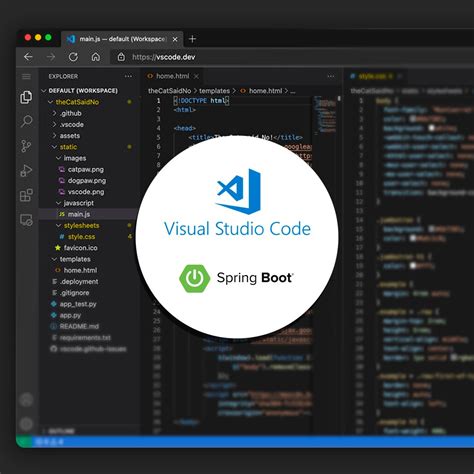Go forward in the browser
The width and height of the screenshot is (474, 474).
click(51, 57)
